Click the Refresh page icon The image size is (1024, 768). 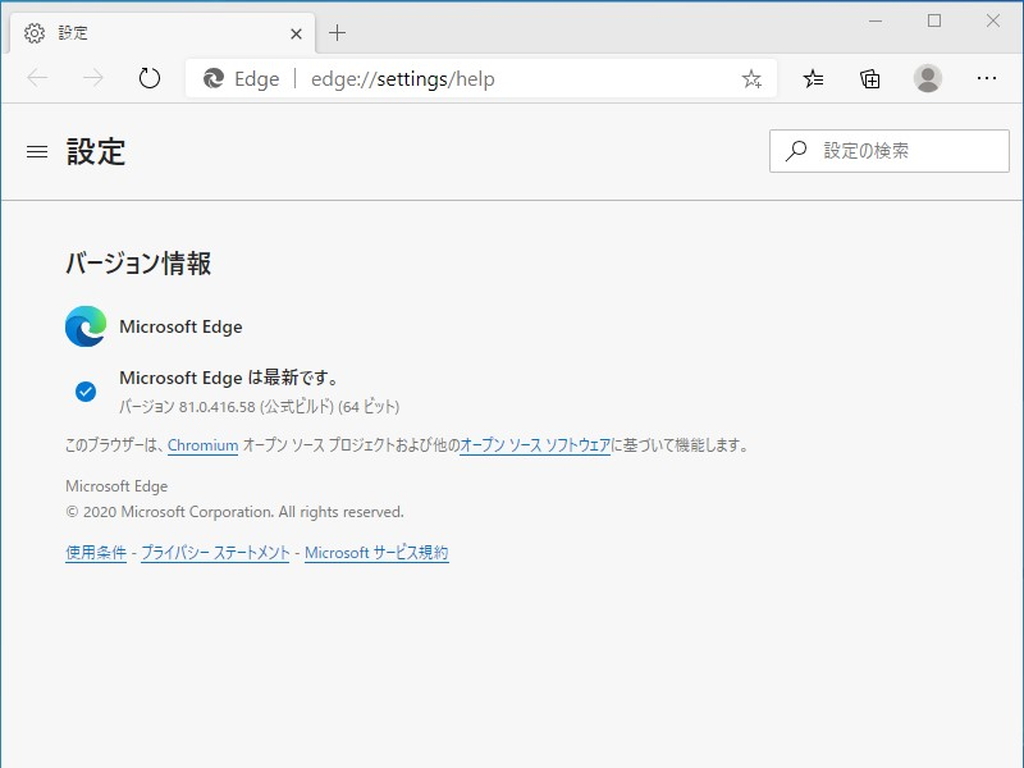150,78
